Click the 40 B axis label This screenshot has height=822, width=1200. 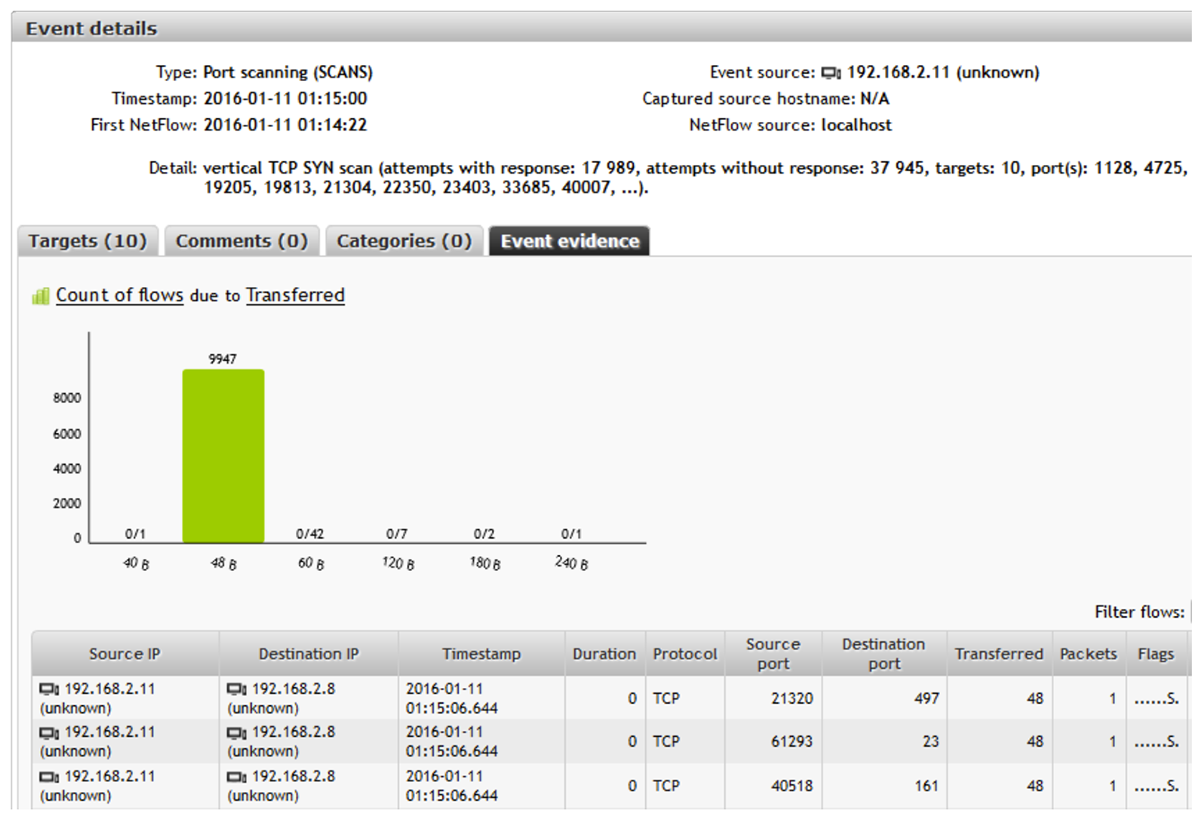point(134,564)
